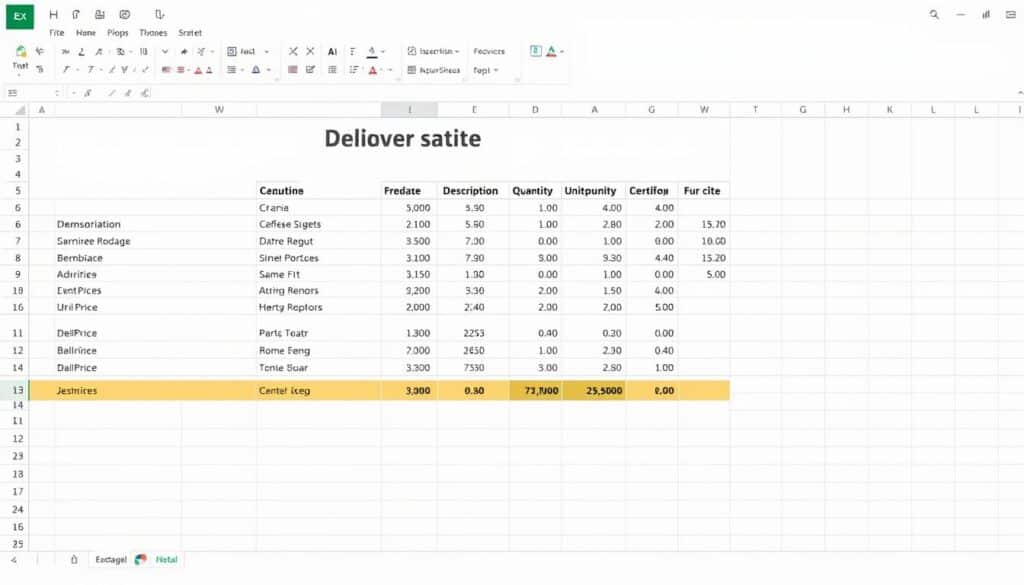Screen dimensions: 1024x585
Task: Open the fept dropdown
Action: 496,70
